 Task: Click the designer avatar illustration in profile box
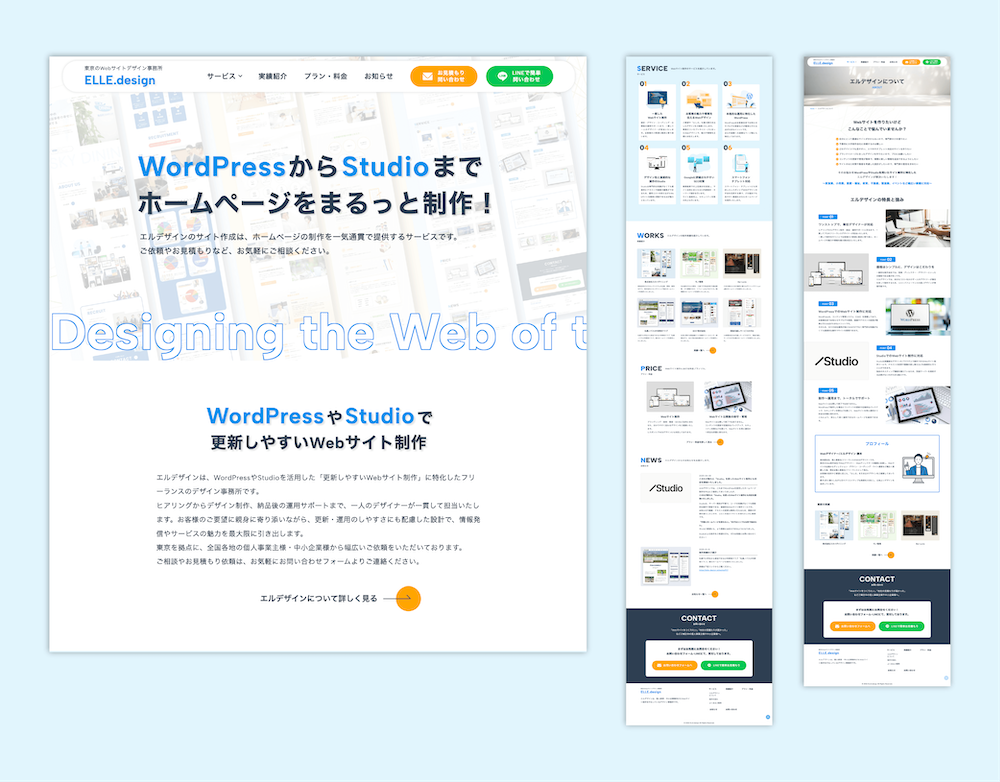[x=918, y=466]
